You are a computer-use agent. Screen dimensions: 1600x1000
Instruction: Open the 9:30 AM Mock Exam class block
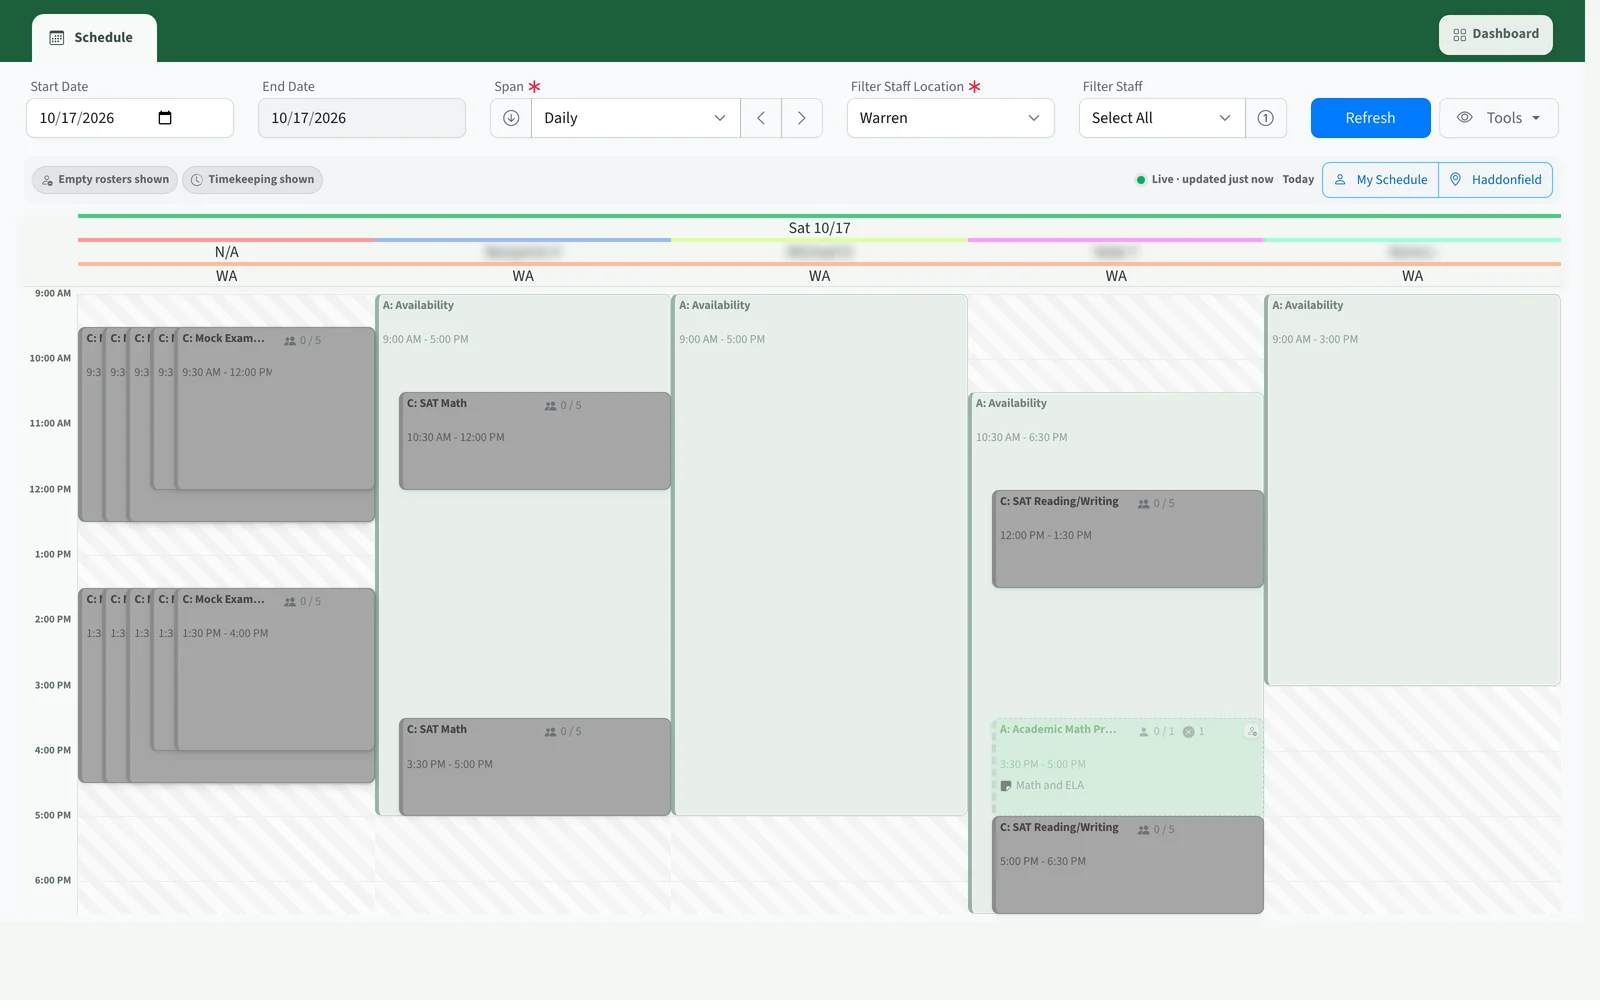[274, 408]
